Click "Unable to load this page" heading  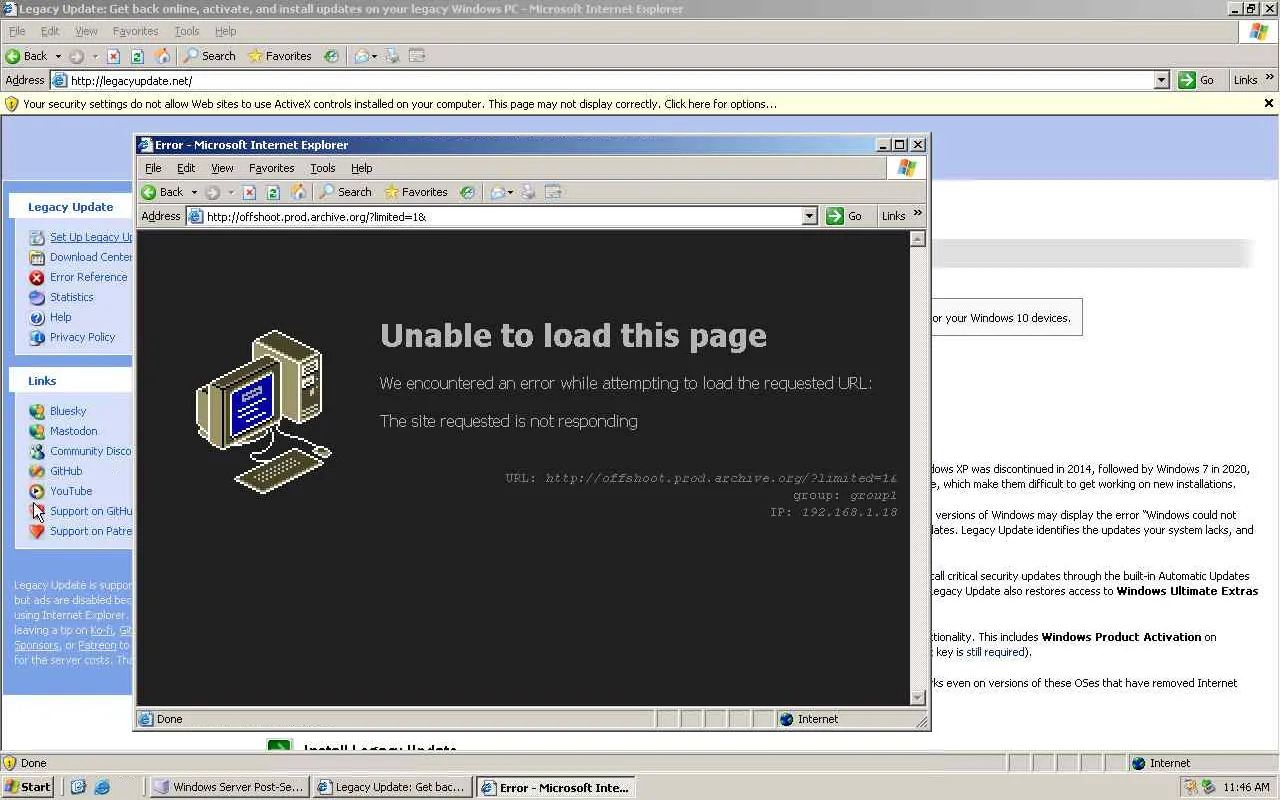click(x=573, y=336)
